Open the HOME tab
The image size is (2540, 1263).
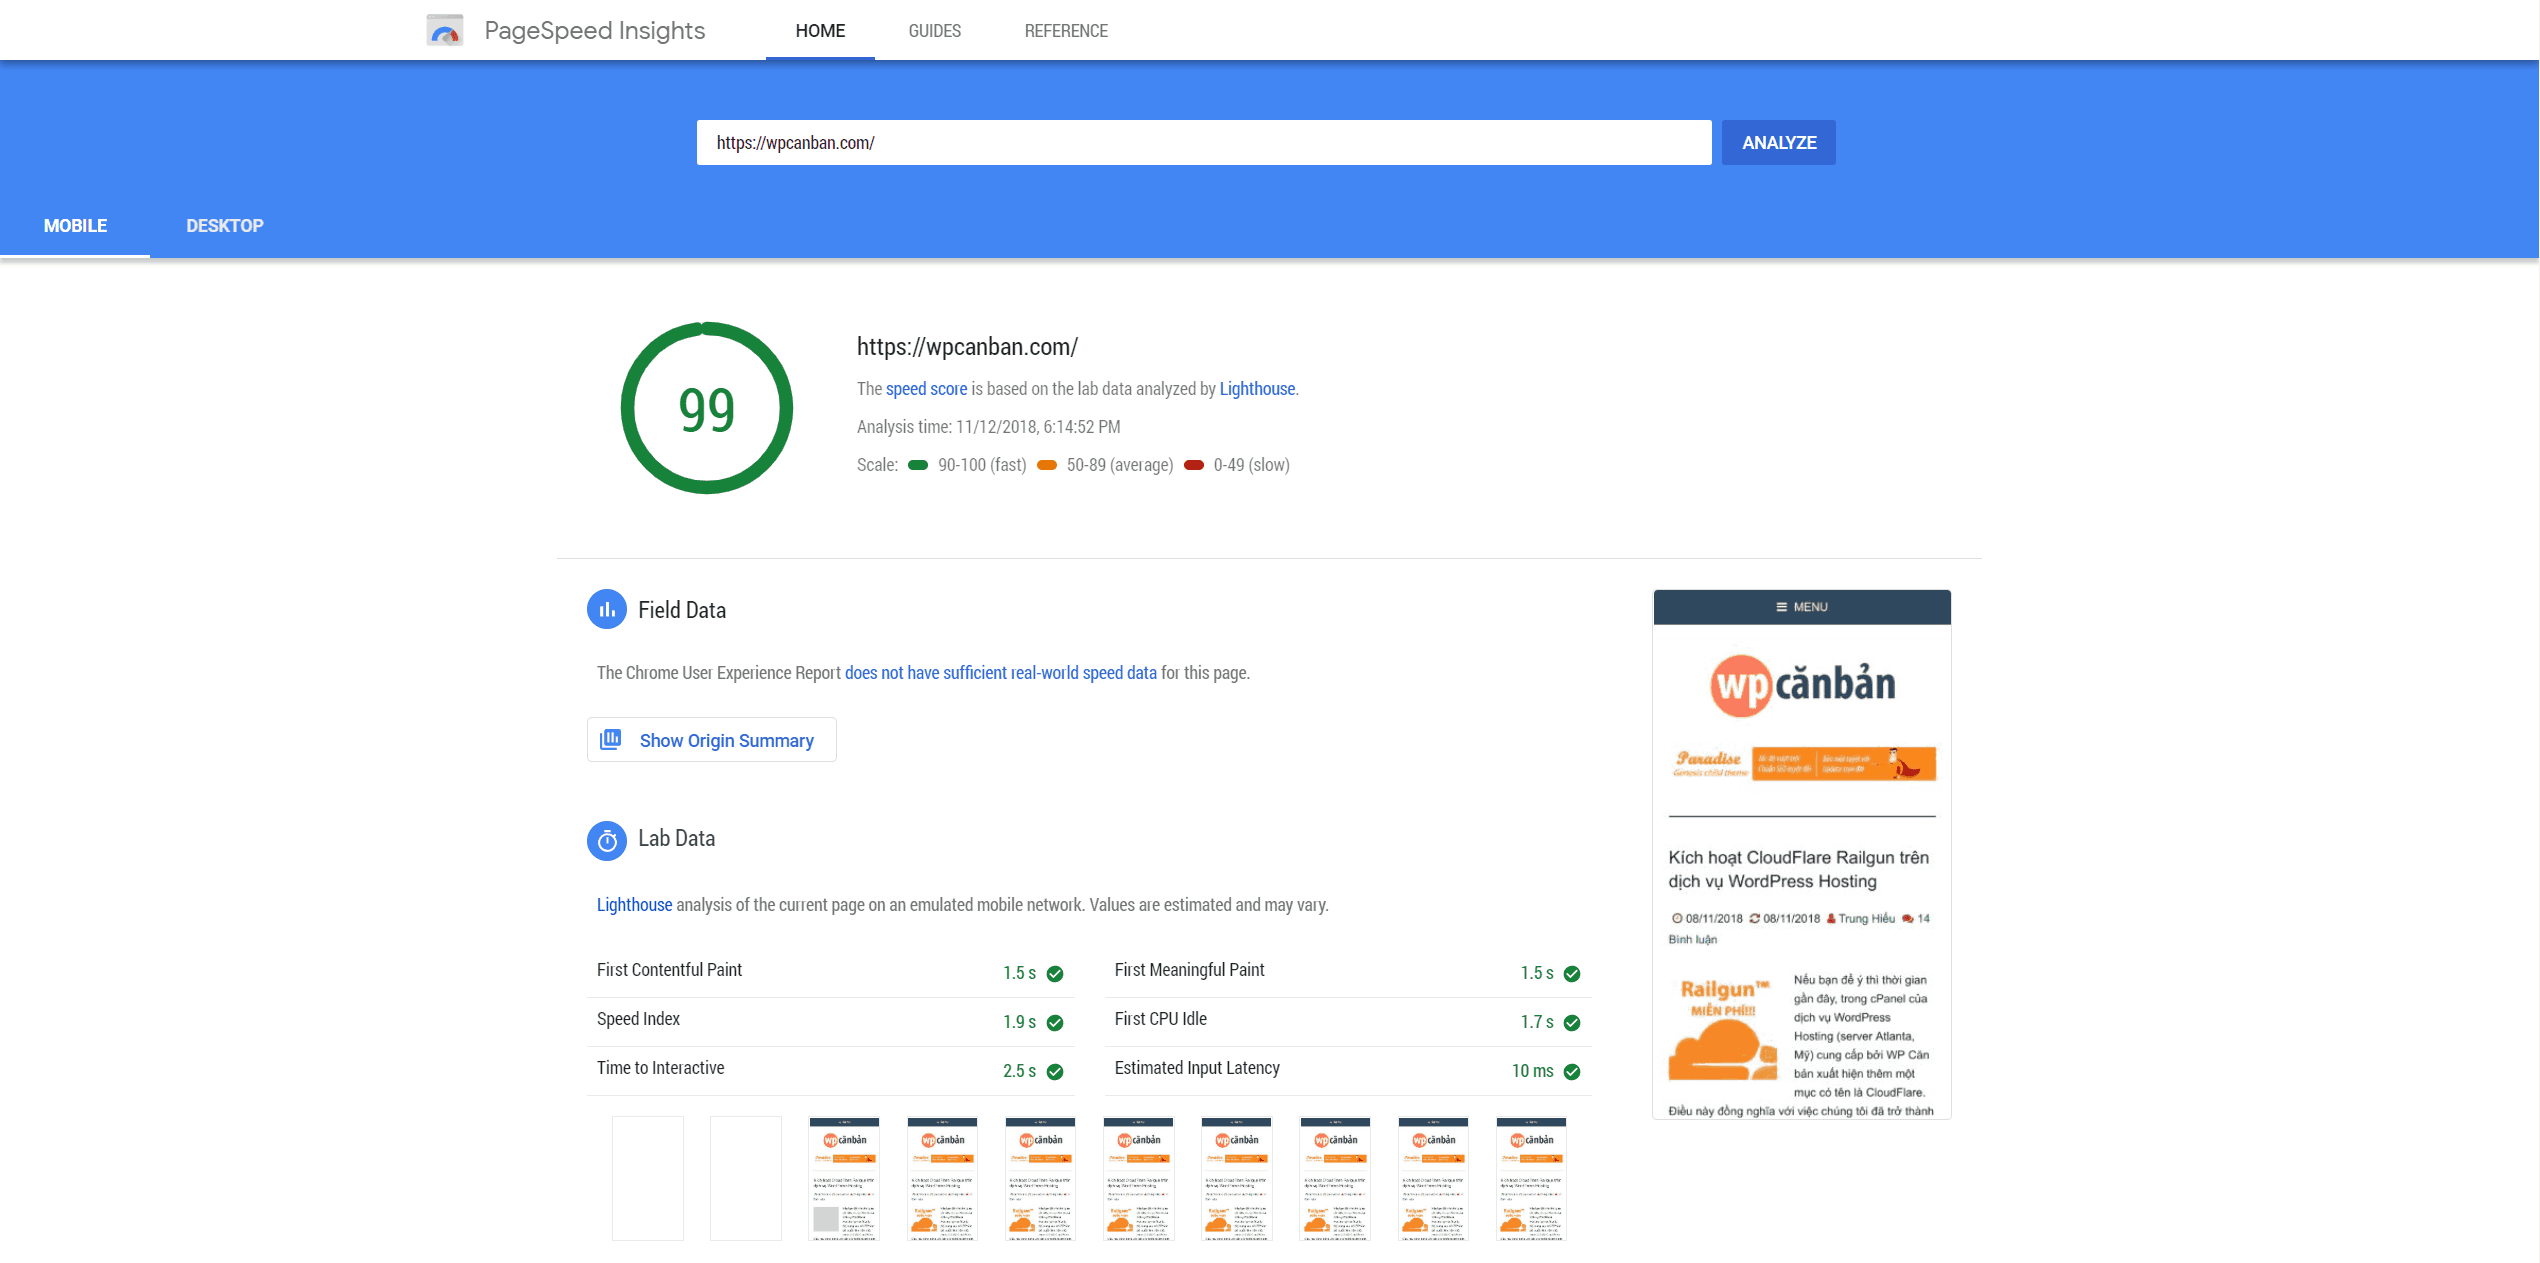[x=820, y=31]
